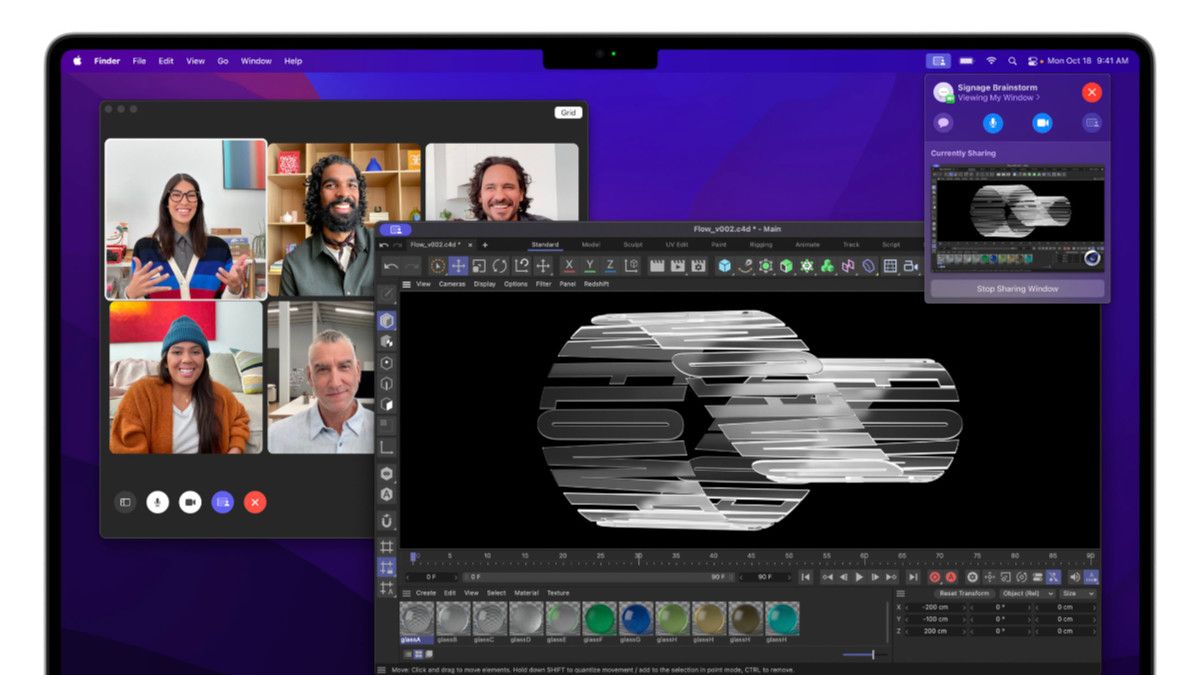Screen dimensions: 1200x675
Task: Click the Stop Sharing Window button
Action: click(1016, 288)
